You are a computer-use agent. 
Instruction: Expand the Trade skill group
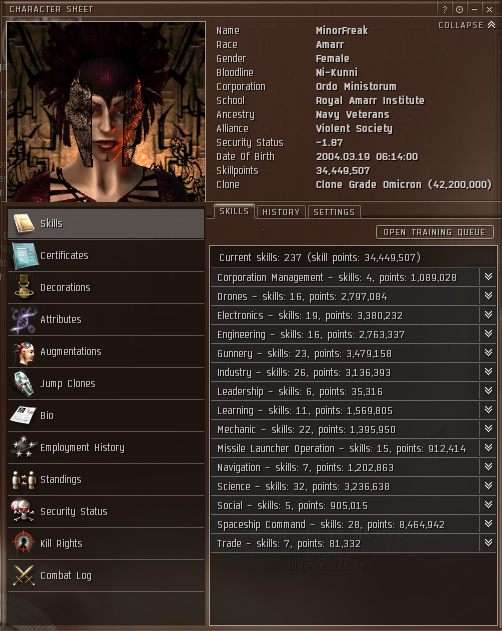point(488,543)
